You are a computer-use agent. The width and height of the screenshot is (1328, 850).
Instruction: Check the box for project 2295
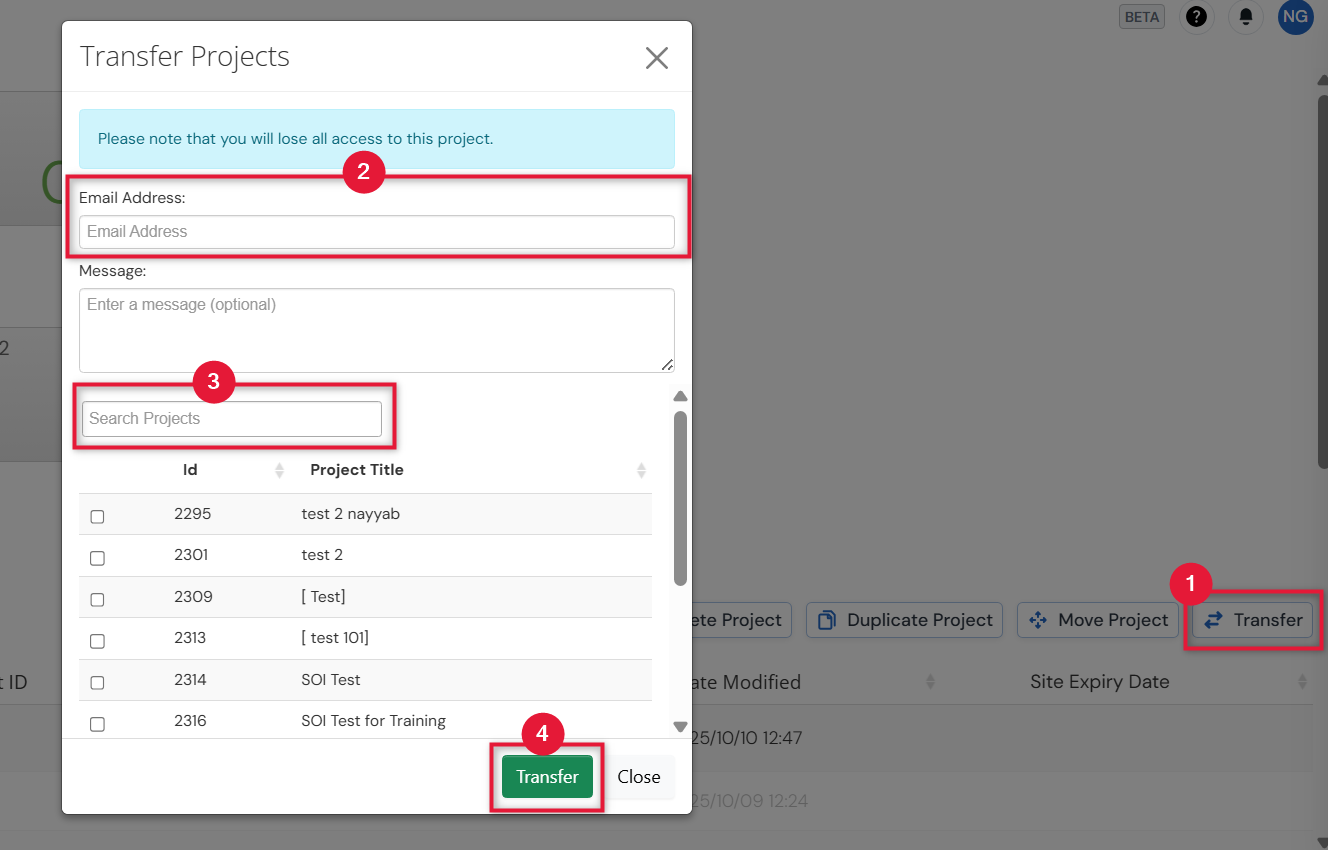click(x=97, y=517)
